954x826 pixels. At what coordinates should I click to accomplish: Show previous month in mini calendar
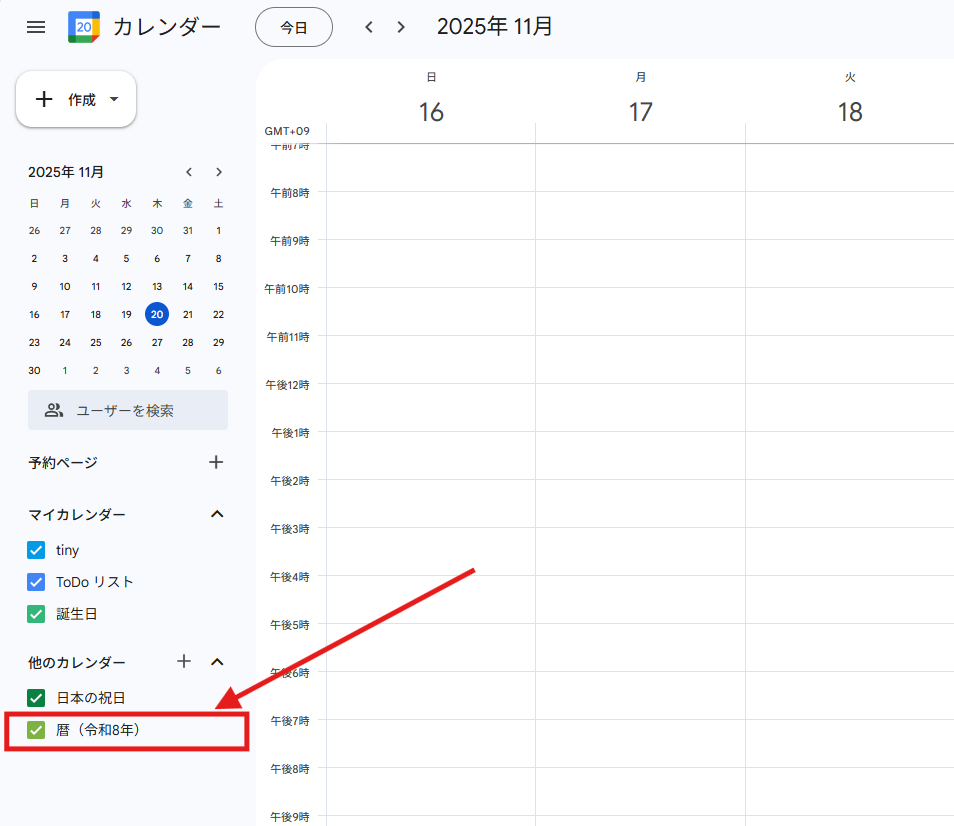188,172
